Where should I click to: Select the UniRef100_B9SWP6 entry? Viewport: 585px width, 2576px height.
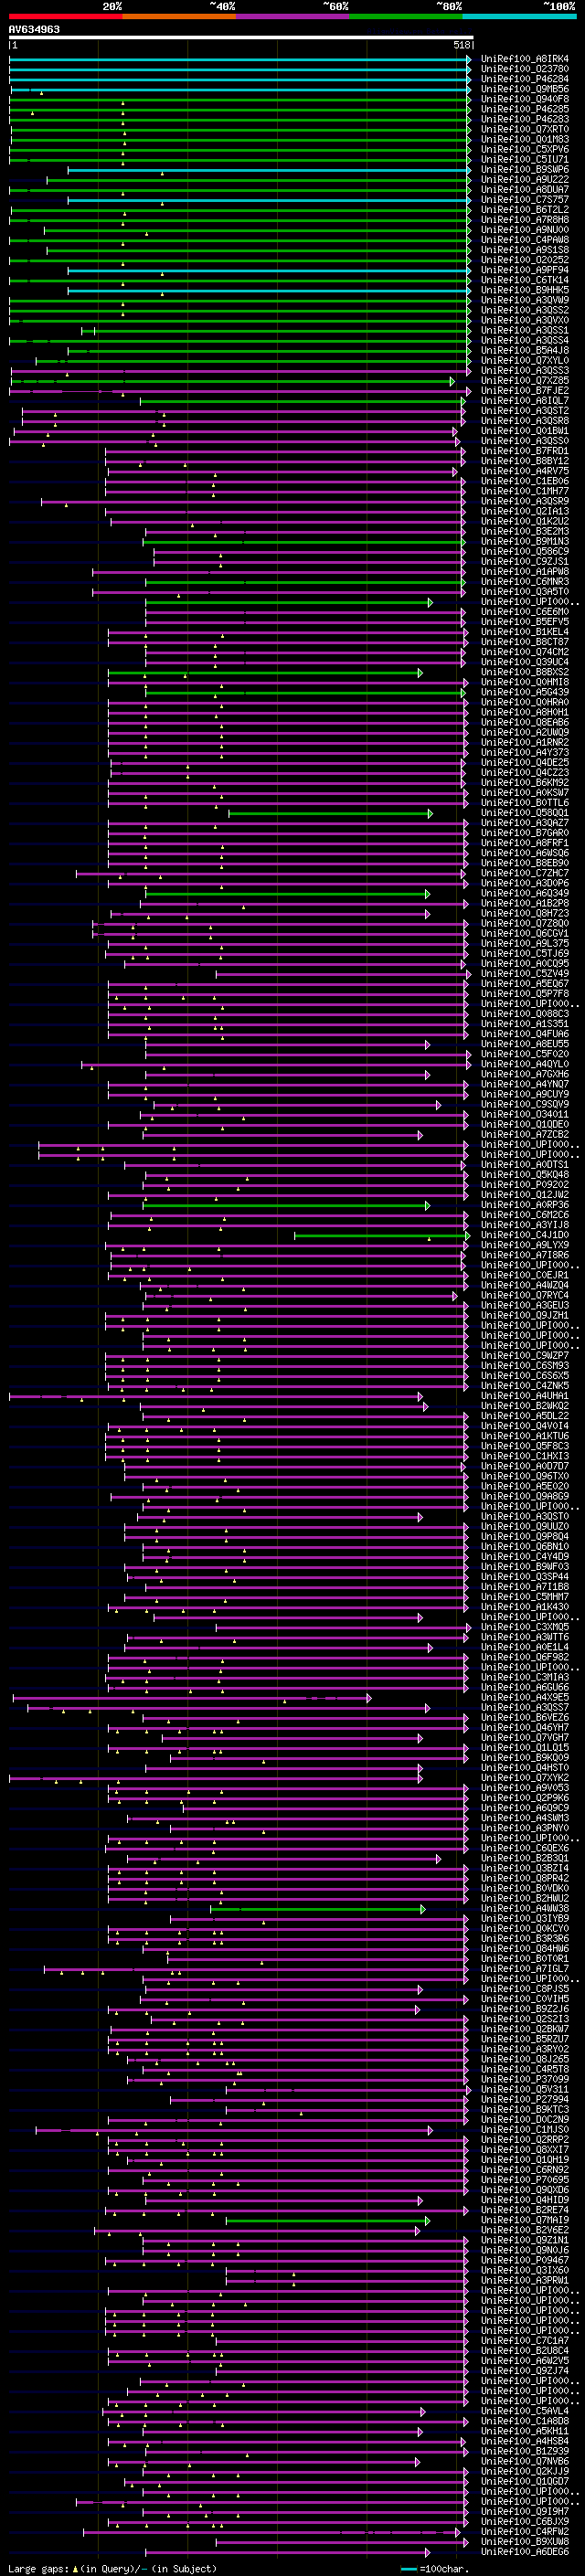(x=525, y=170)
